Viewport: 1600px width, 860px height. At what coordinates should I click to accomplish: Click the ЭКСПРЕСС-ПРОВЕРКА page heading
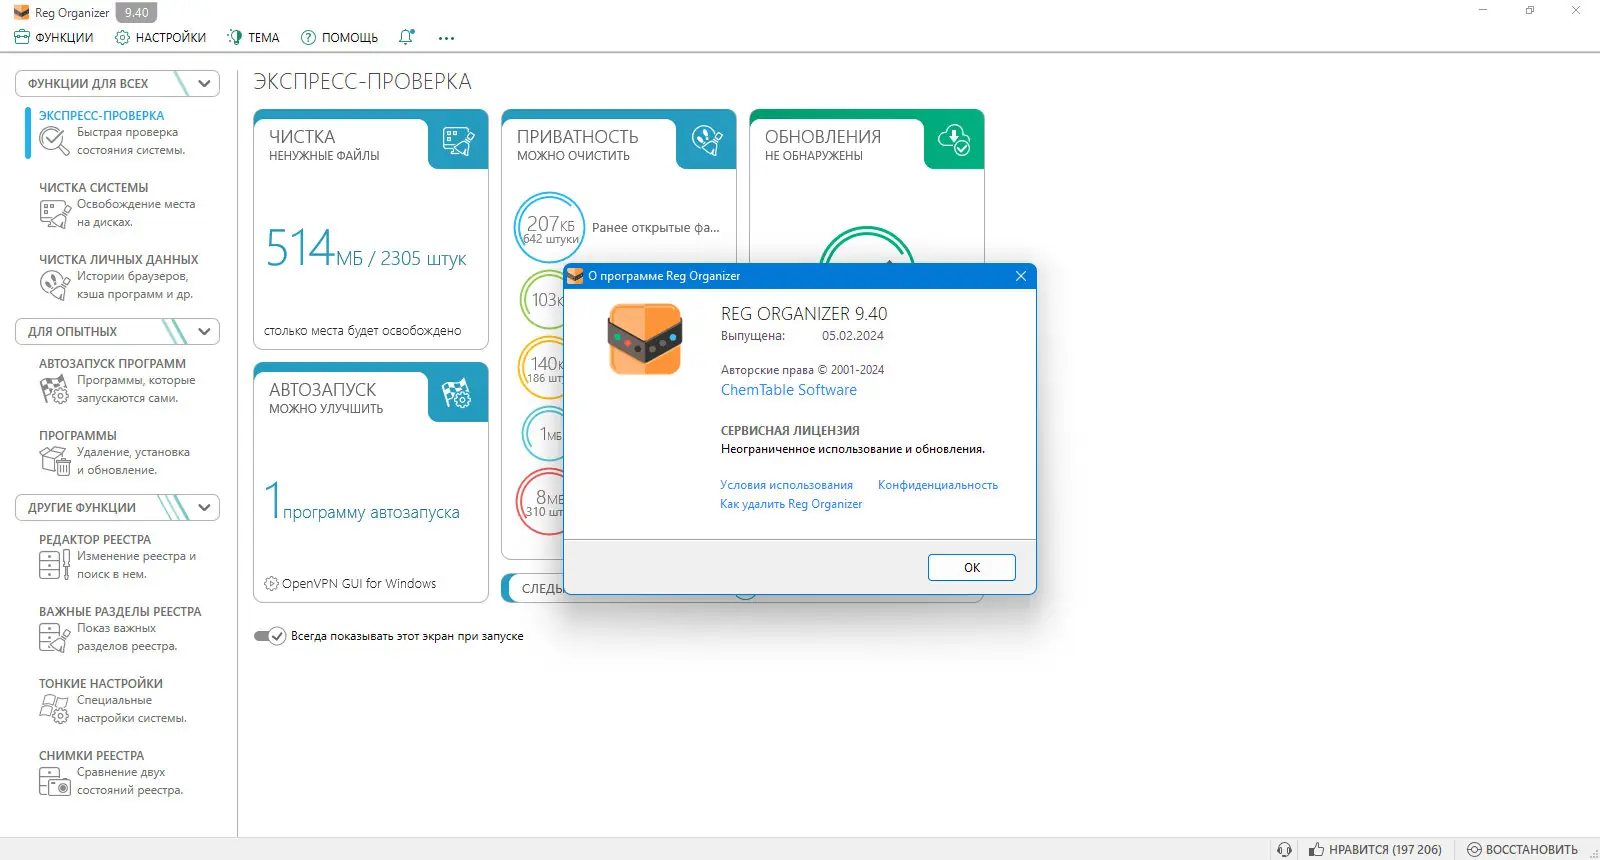[x=362, y=81]
